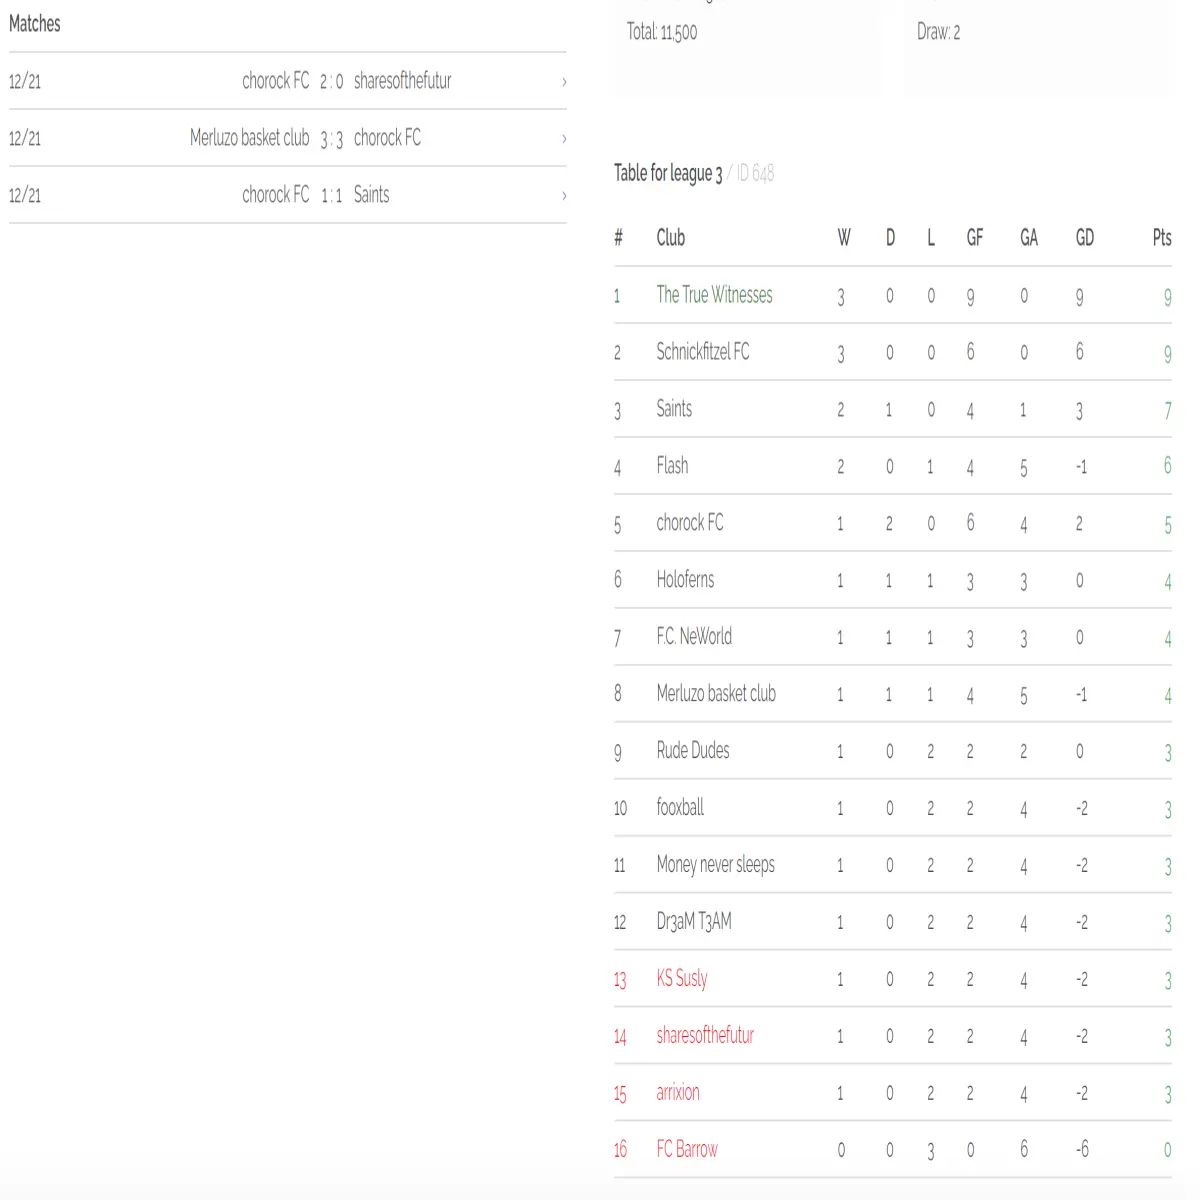Open KS Susly relegation-zone club

682,979
